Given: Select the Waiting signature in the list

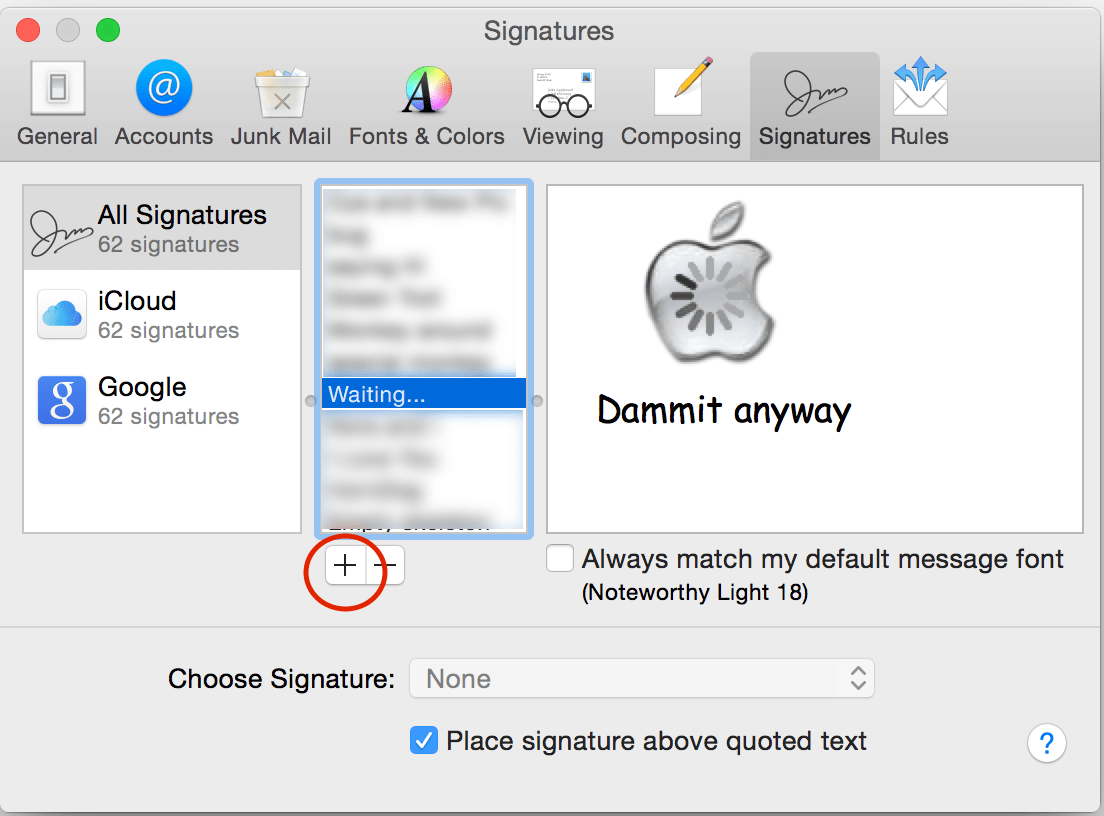Looking at the screenshot, I should tap(423, 393).
